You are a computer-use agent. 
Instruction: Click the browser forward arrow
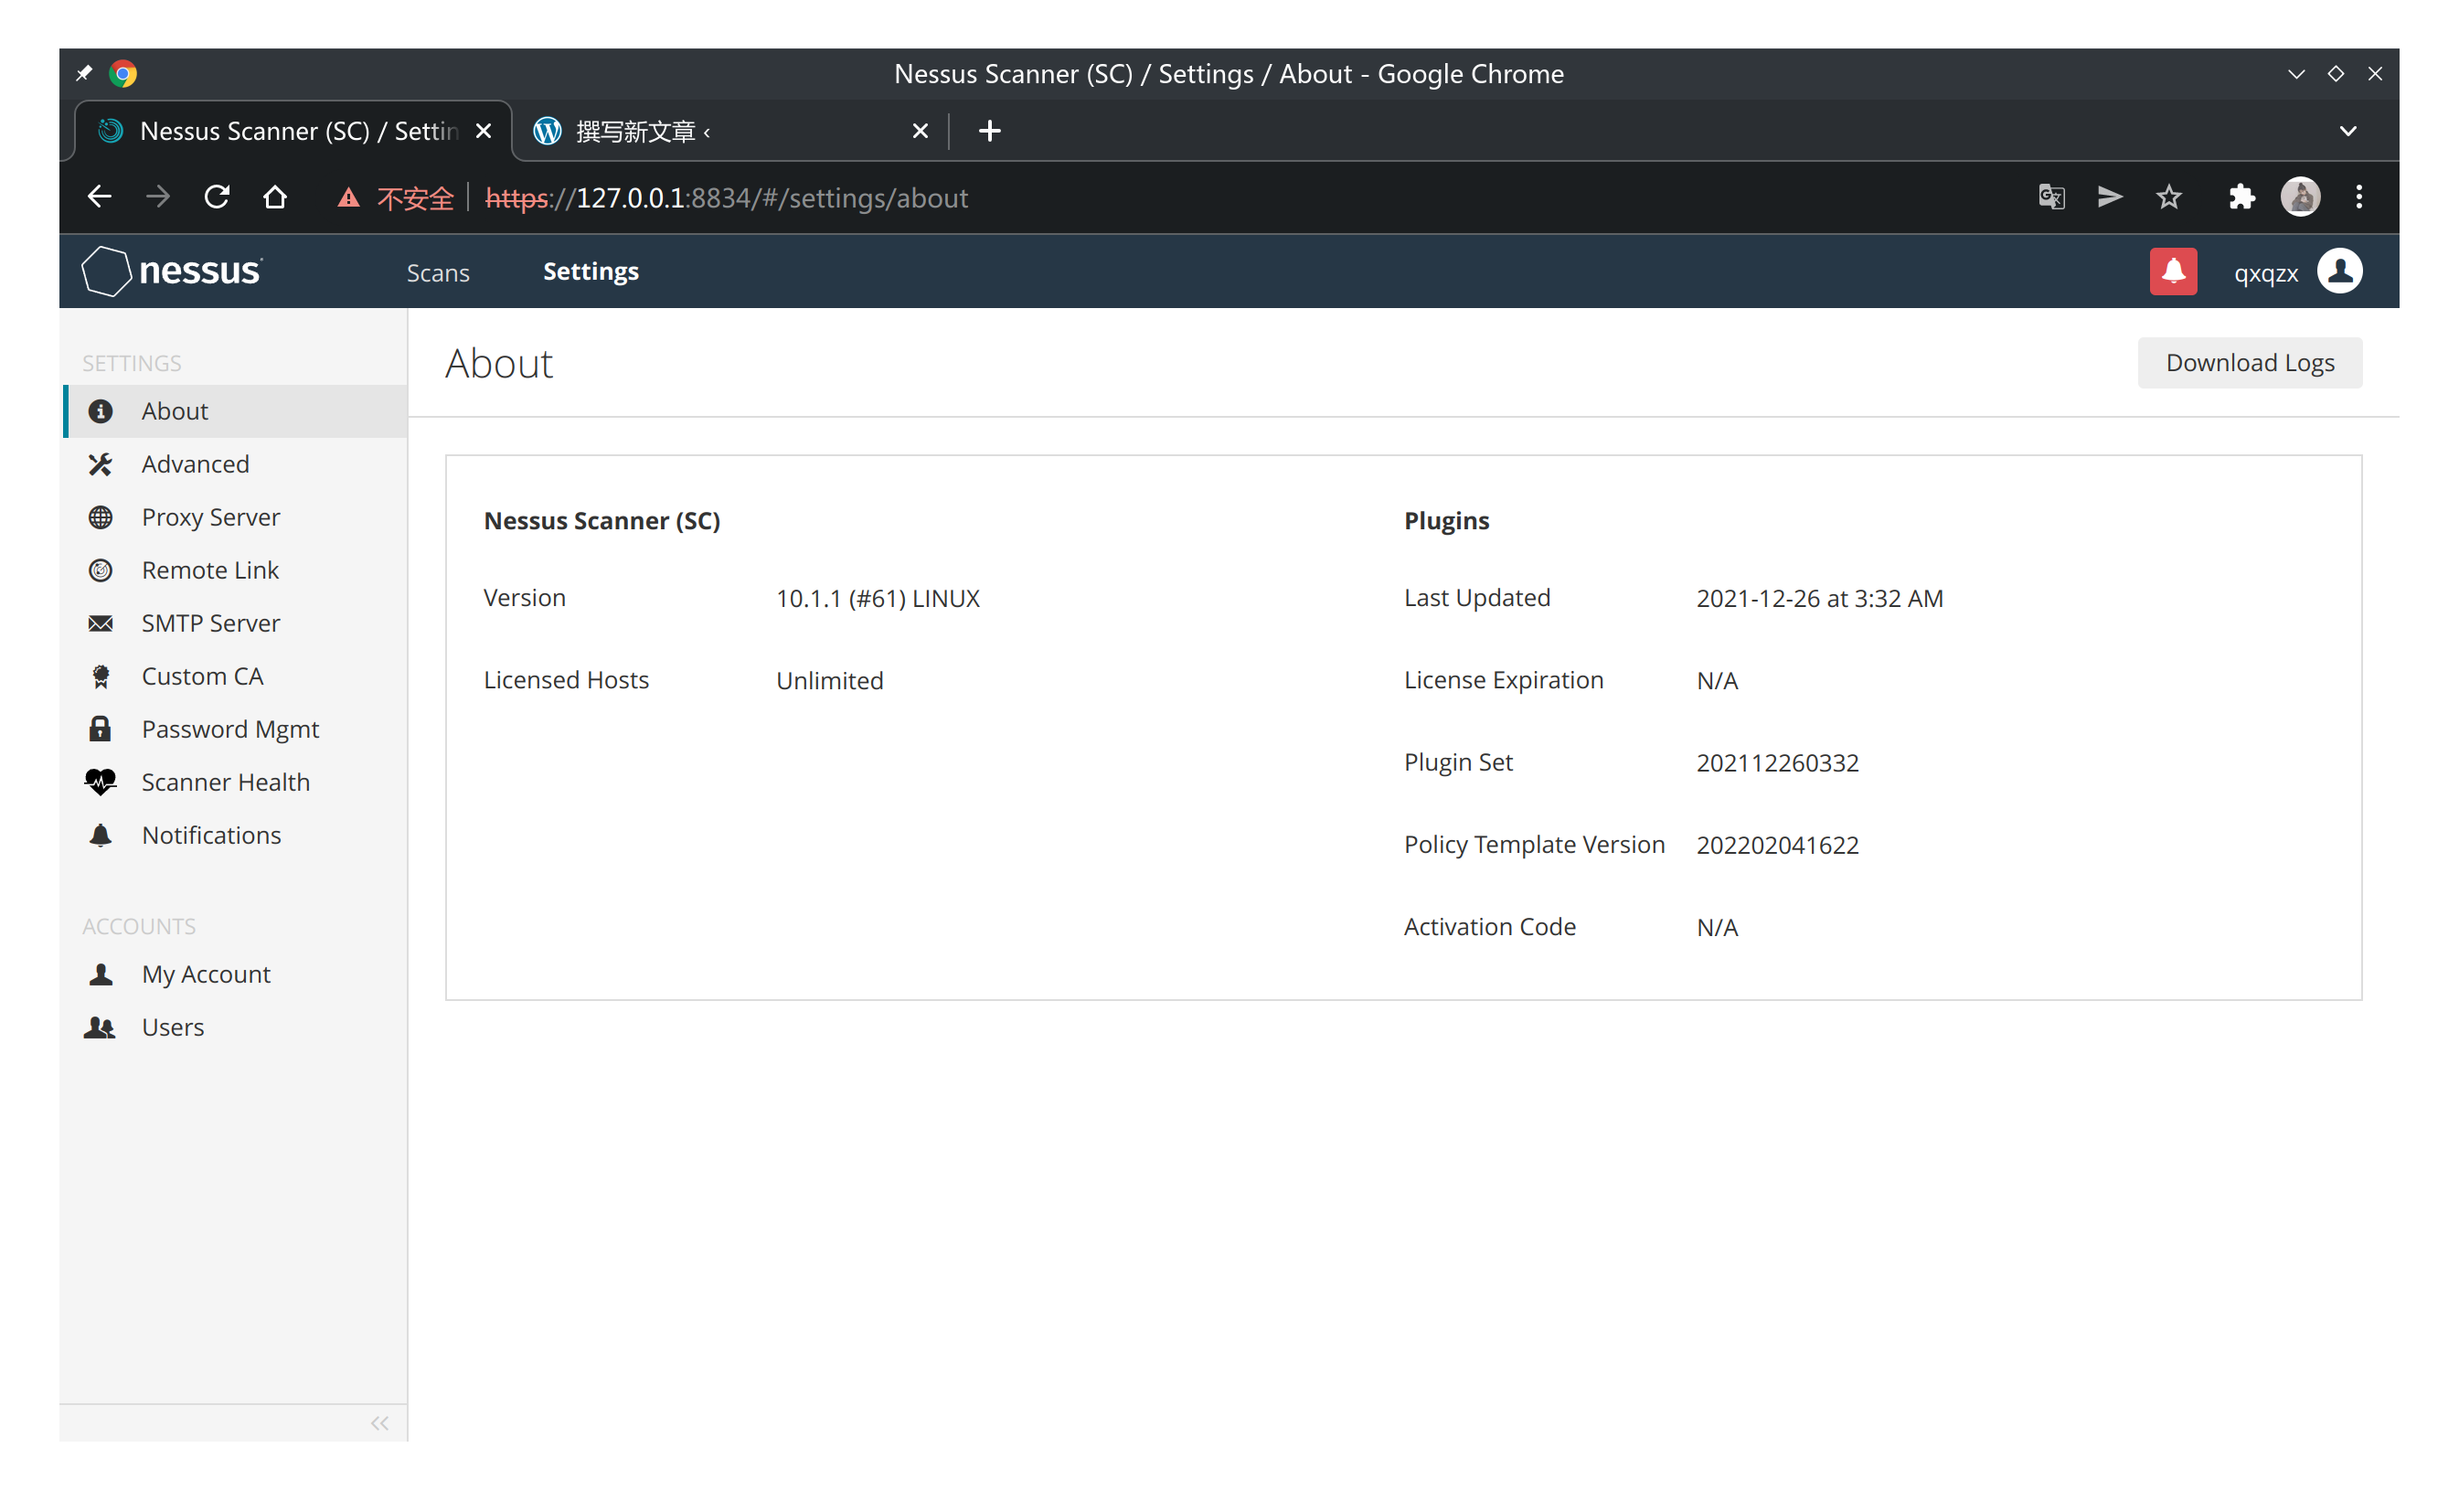click(157, 197)
